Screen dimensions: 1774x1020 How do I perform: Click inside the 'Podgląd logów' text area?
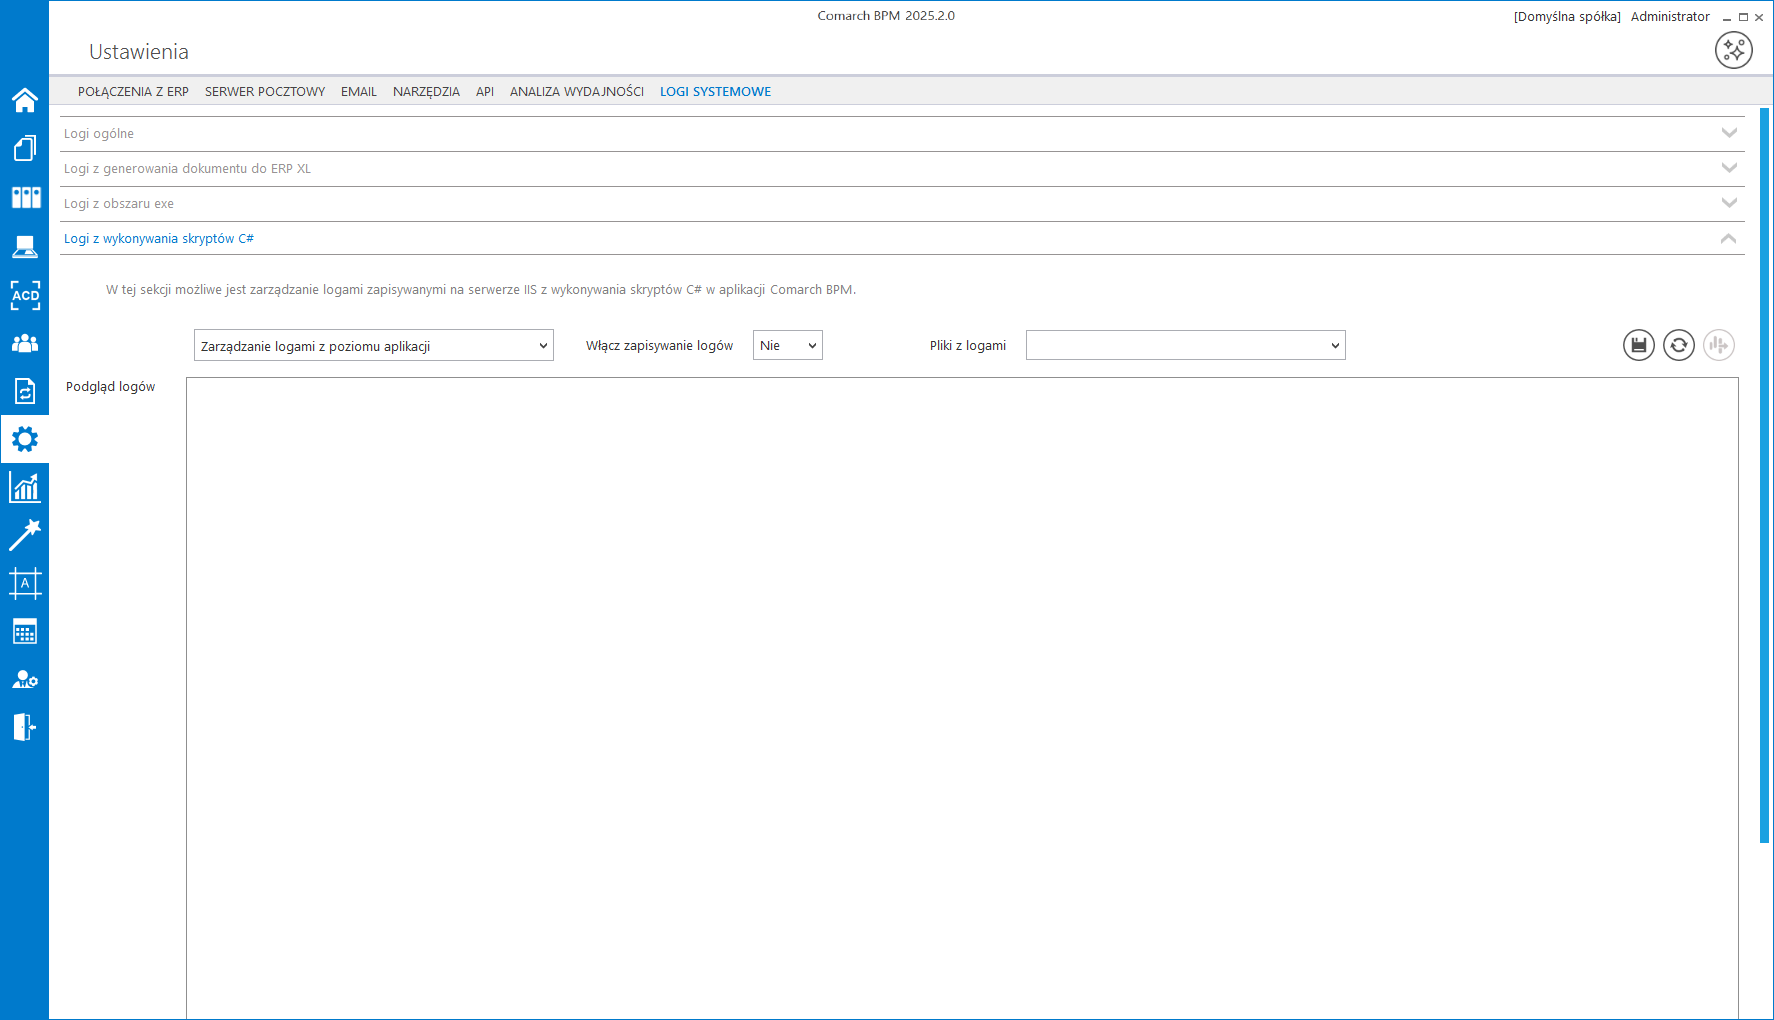click(x=962, y=698)
